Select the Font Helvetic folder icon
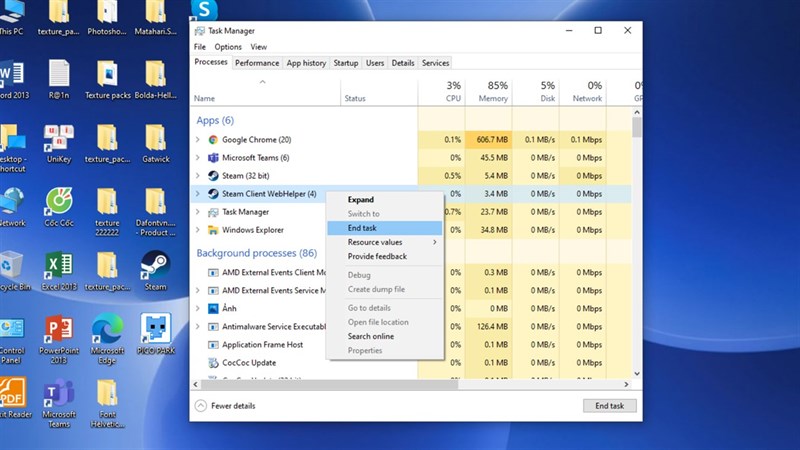 (107, 403)
